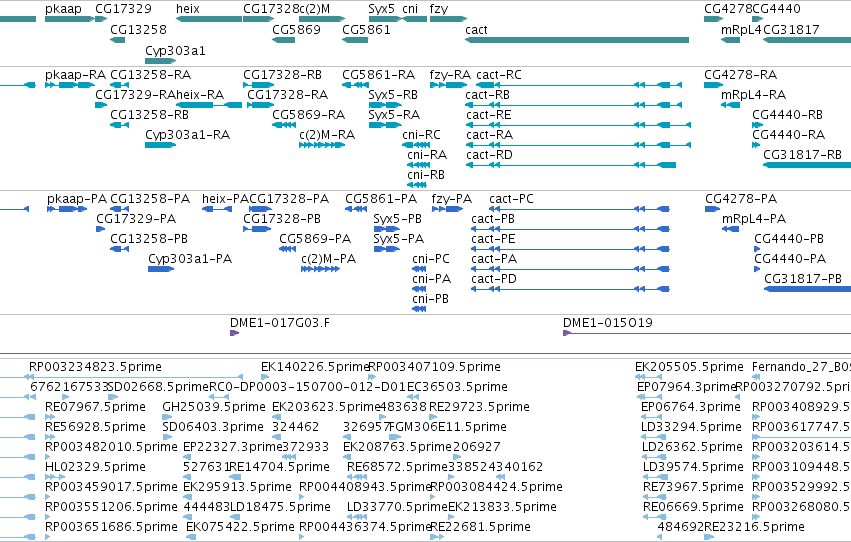Click EST LD26362.5prime
The height and width of the screenshot is (542, 851).
click(x=654, y=457)
